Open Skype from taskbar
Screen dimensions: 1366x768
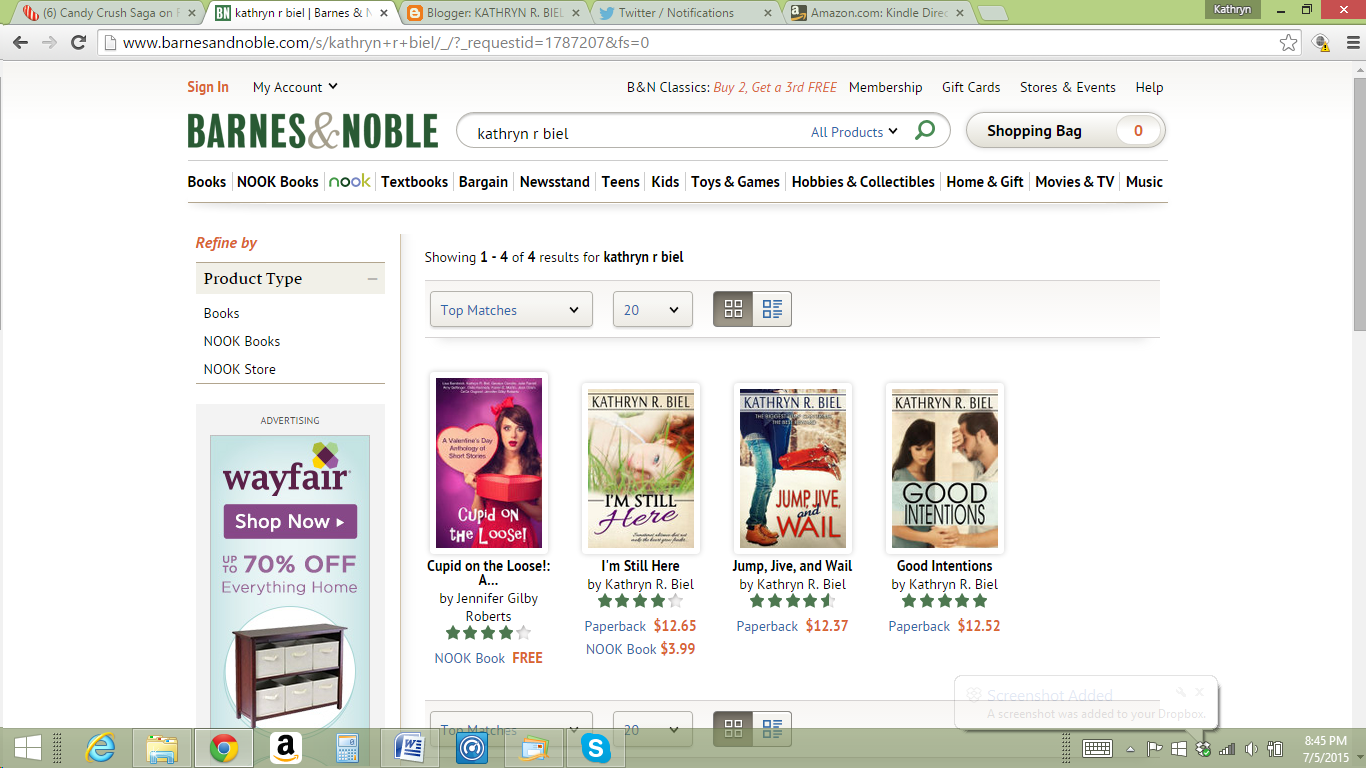596,748
